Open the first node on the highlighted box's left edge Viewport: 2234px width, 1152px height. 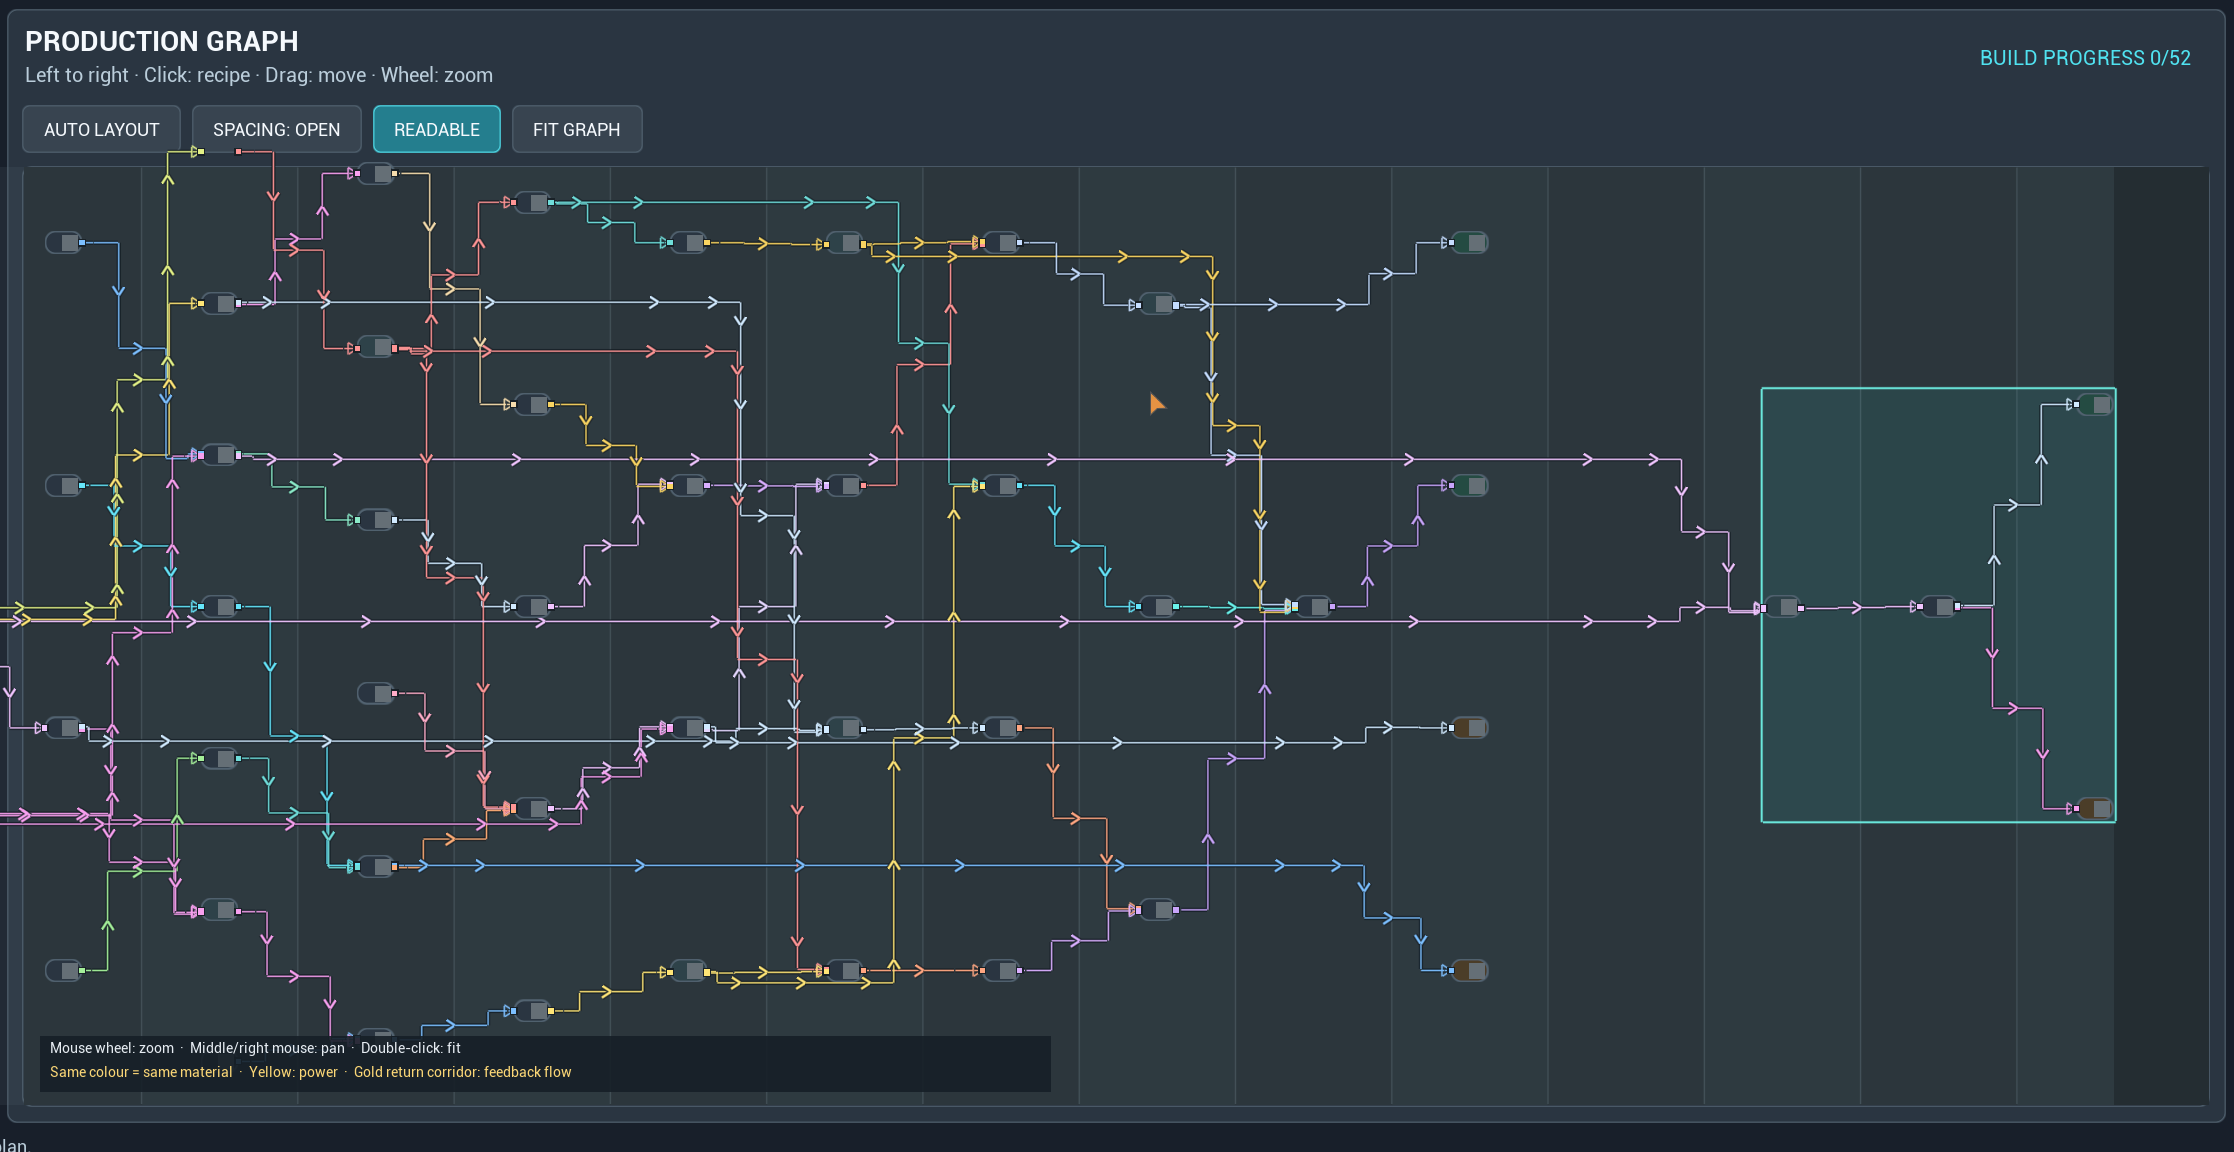(1782, 607)
